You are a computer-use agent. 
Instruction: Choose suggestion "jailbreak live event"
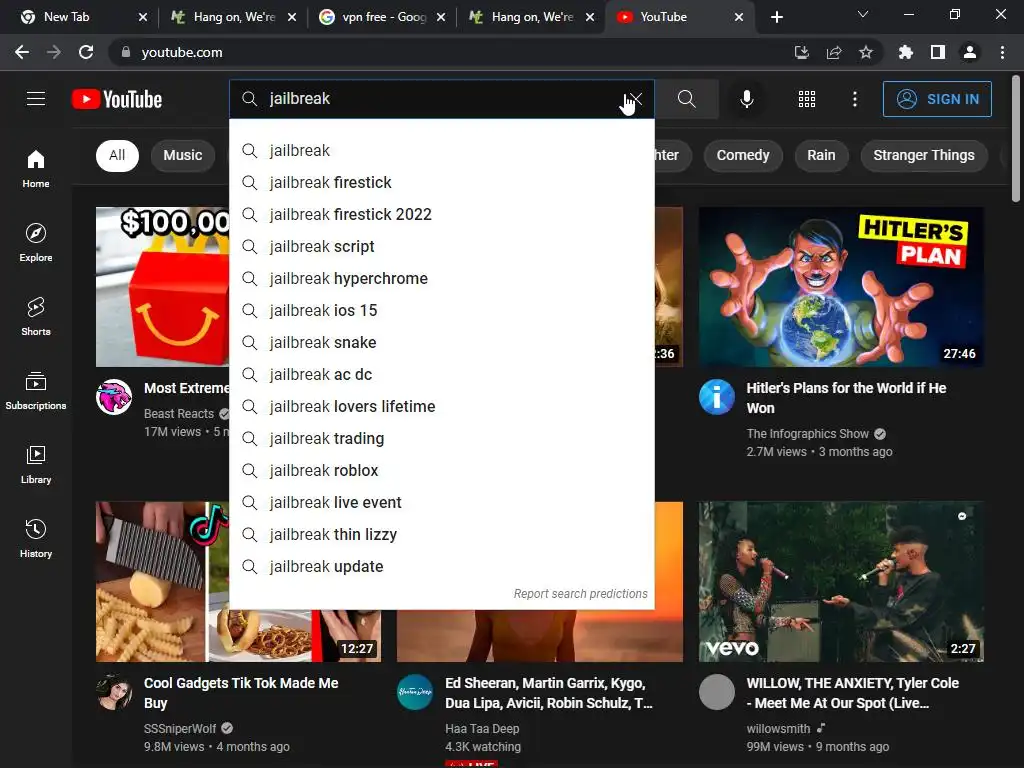[441, 502]
